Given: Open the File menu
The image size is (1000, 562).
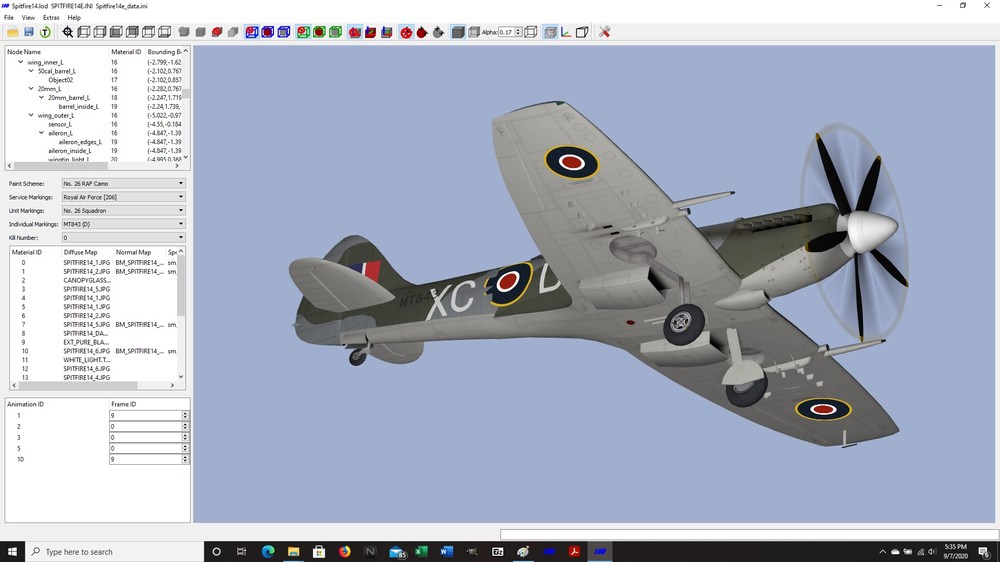Looking at the screenshot, I should coord(9,18).
